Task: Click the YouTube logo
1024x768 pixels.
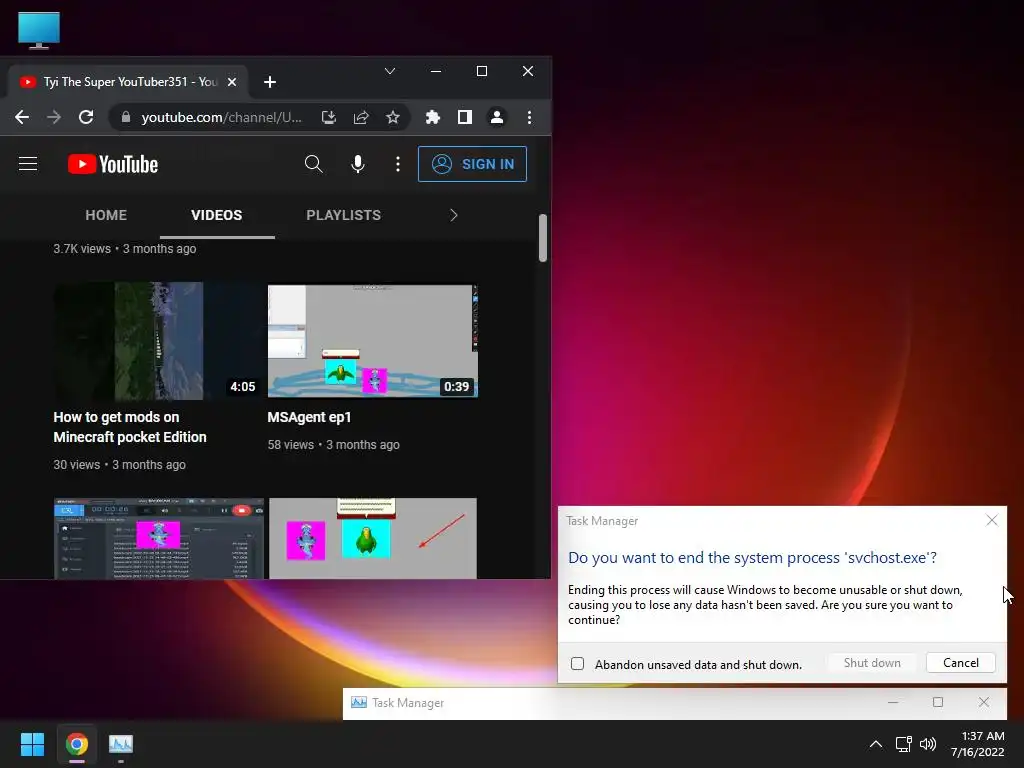Action: click(113, 164)
